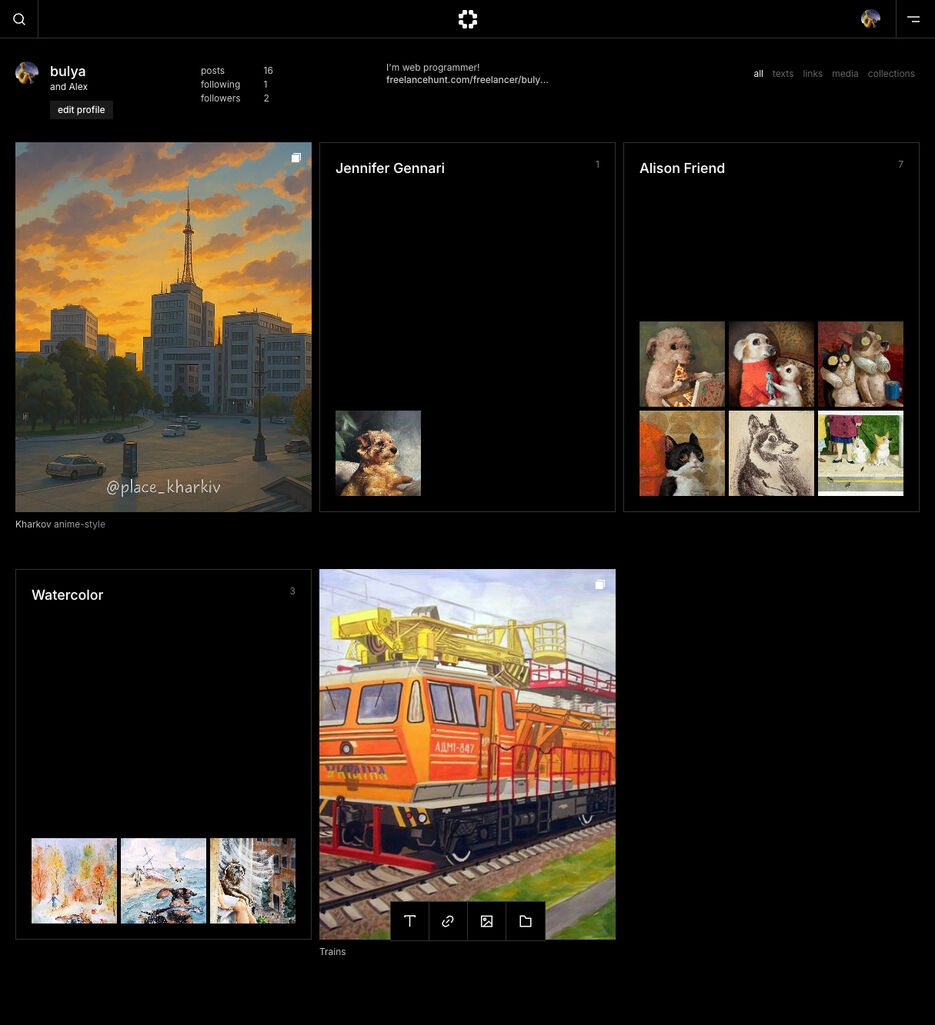Switch to the 'collections' filter tab
This screenshot has height=1025, width=935.
coord(891,74)
